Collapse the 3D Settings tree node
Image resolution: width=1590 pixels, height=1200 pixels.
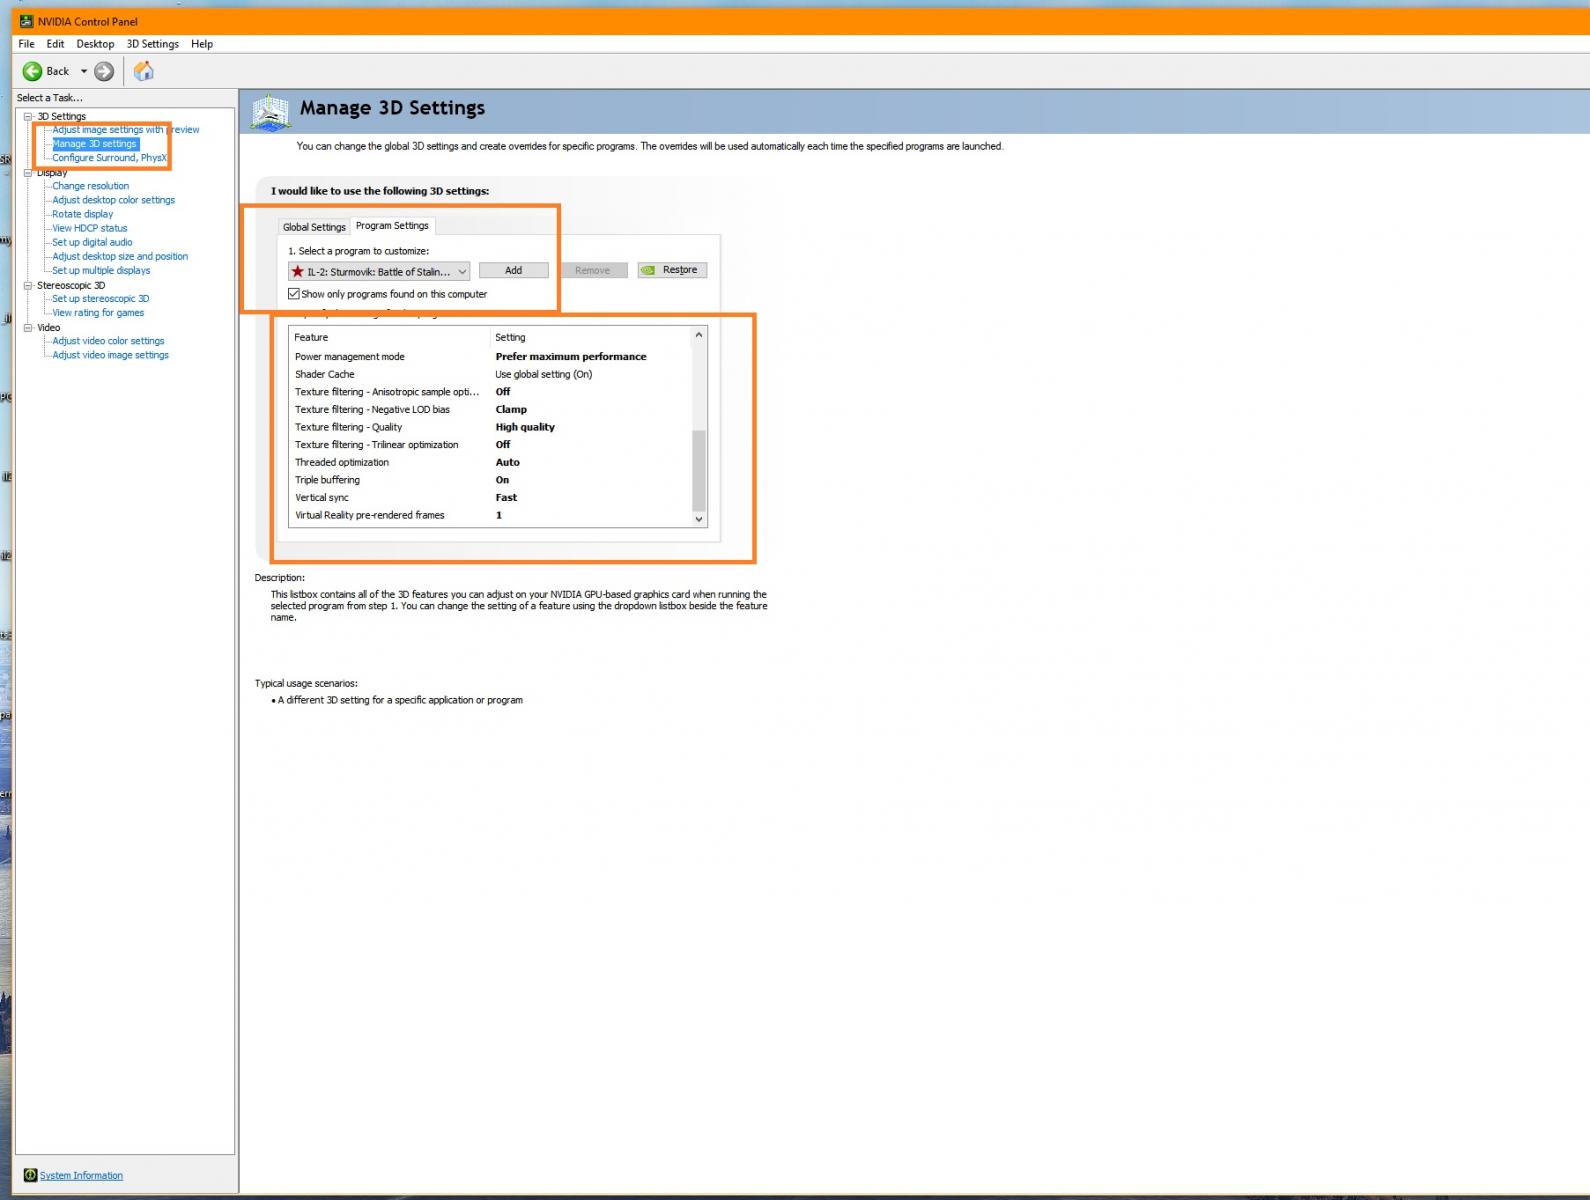click(28, 116)
